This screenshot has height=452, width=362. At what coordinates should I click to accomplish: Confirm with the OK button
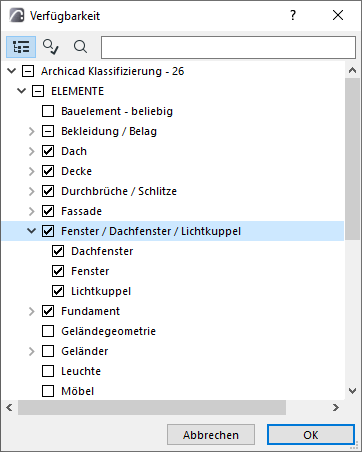[x=311, y=435]
